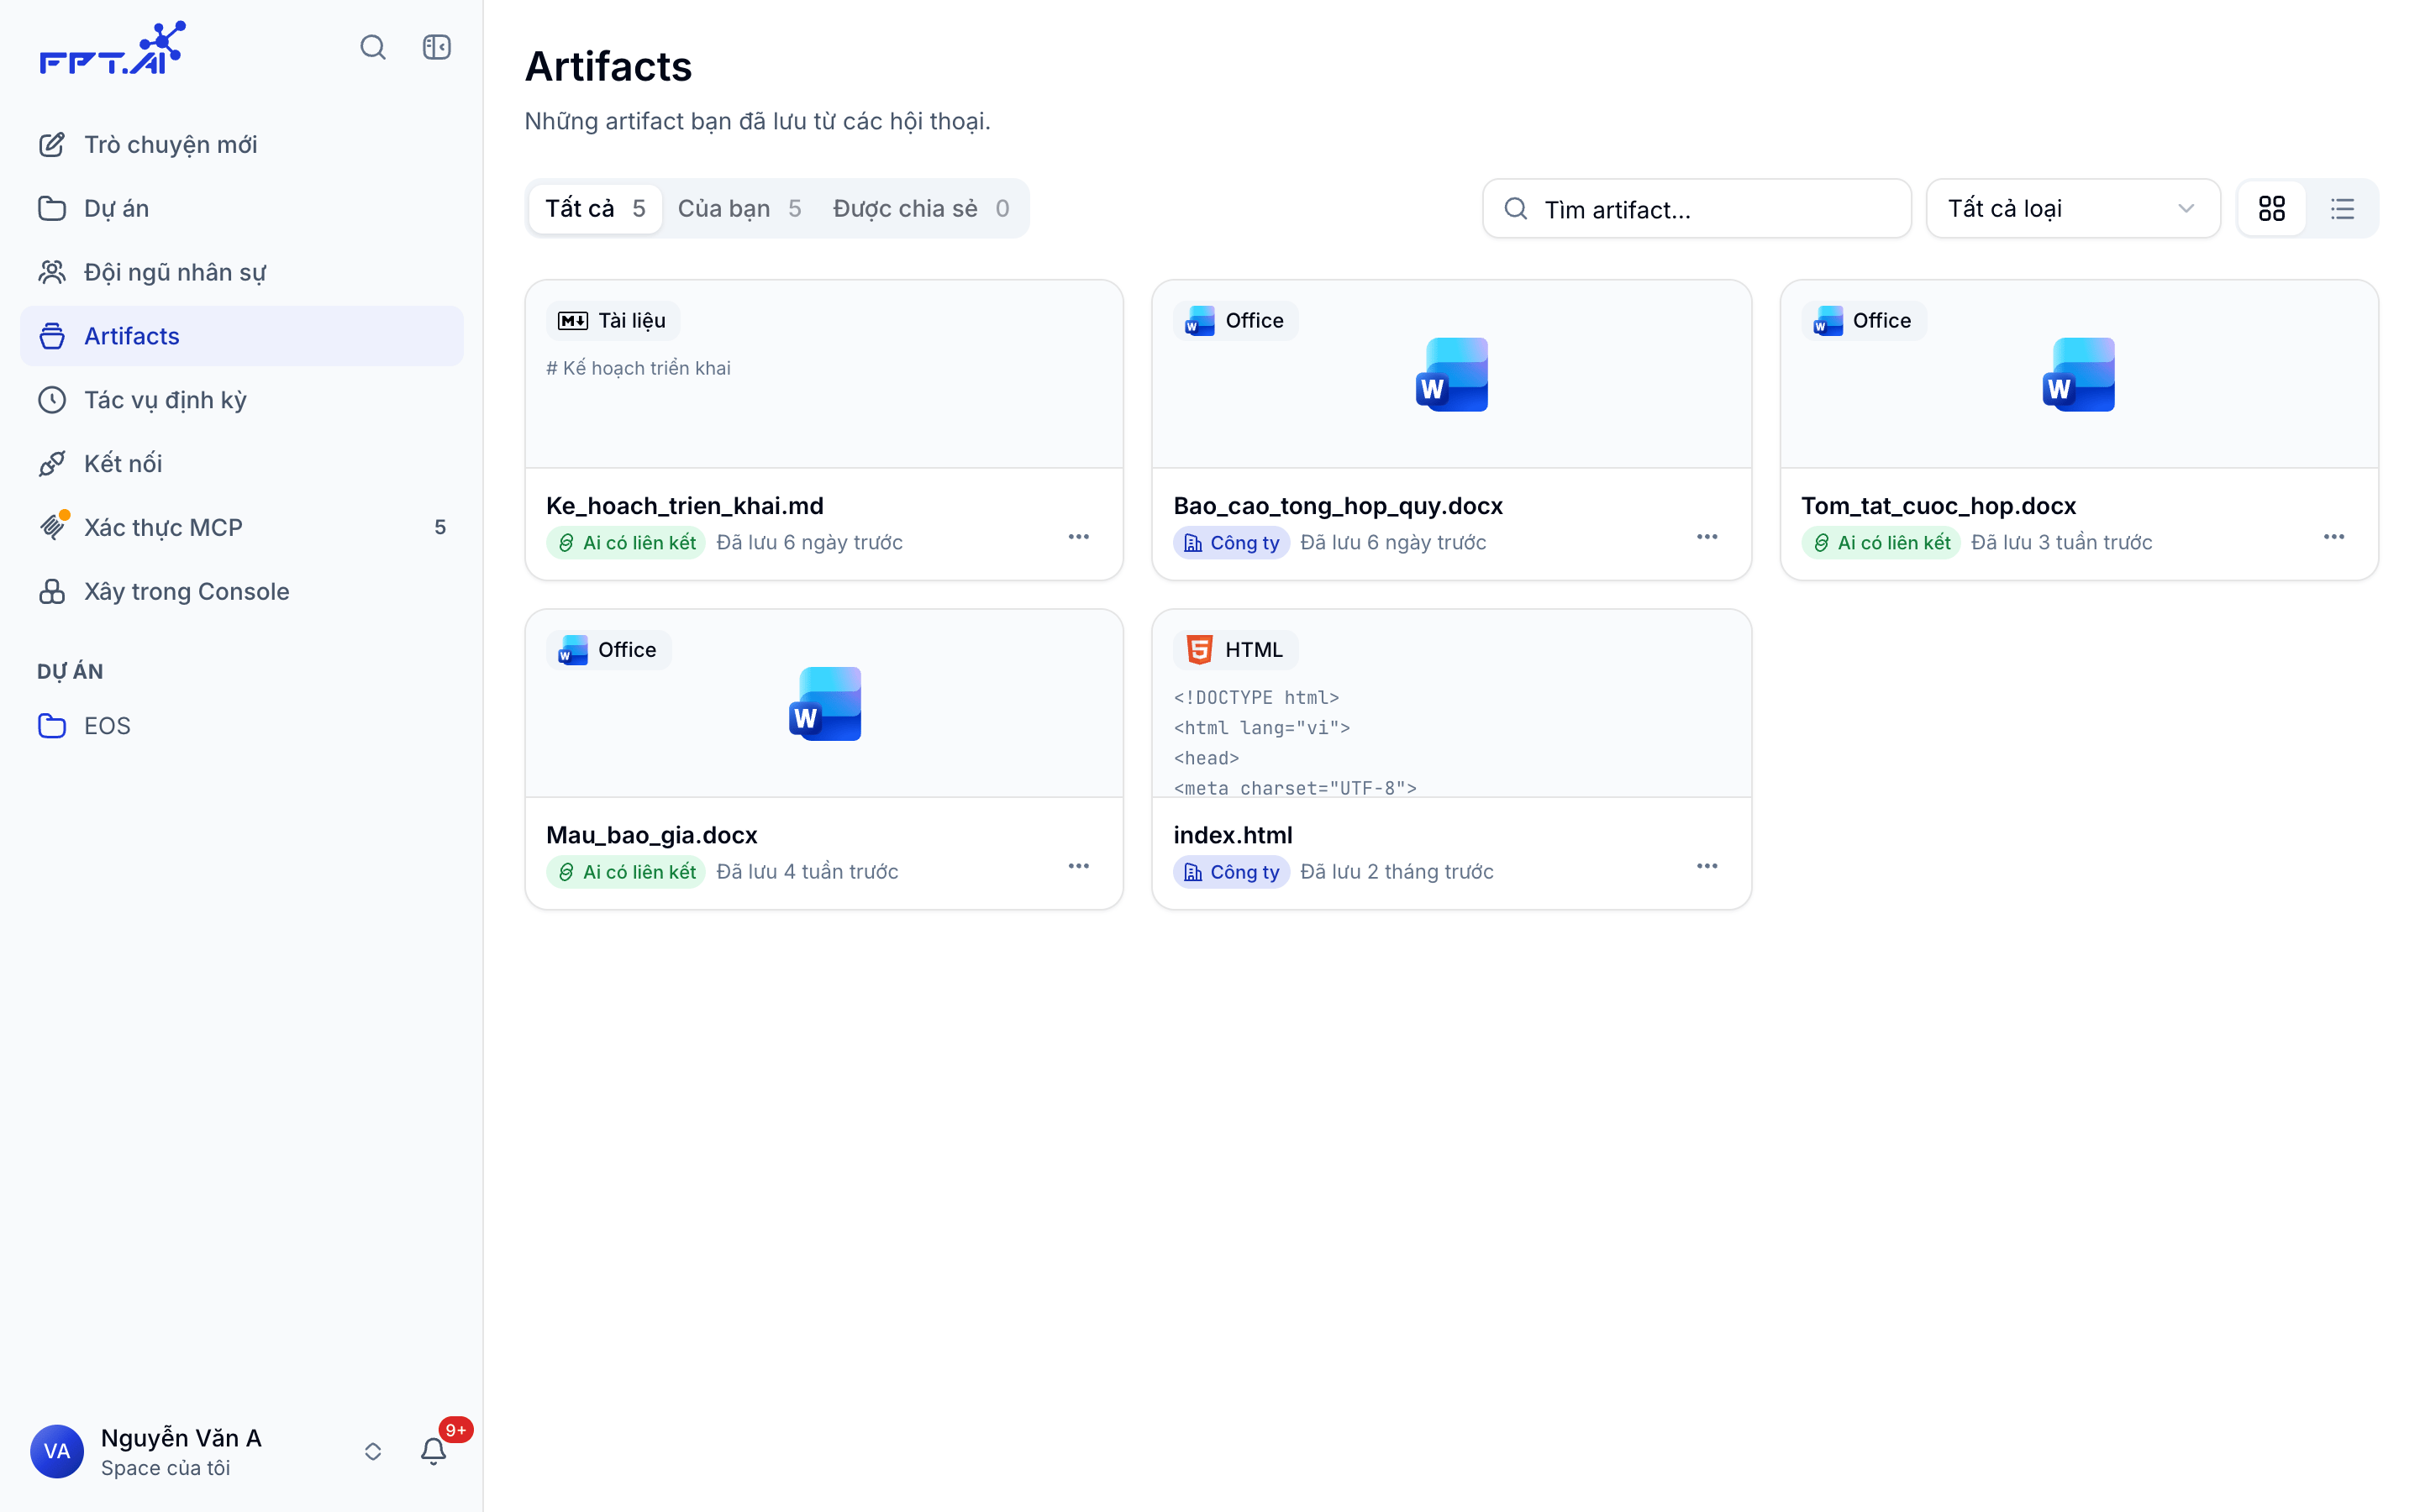Click the # Kế hoạch triển khai preview text
The height and width of the screenshot is (1512, 2420).
(638, 368)
